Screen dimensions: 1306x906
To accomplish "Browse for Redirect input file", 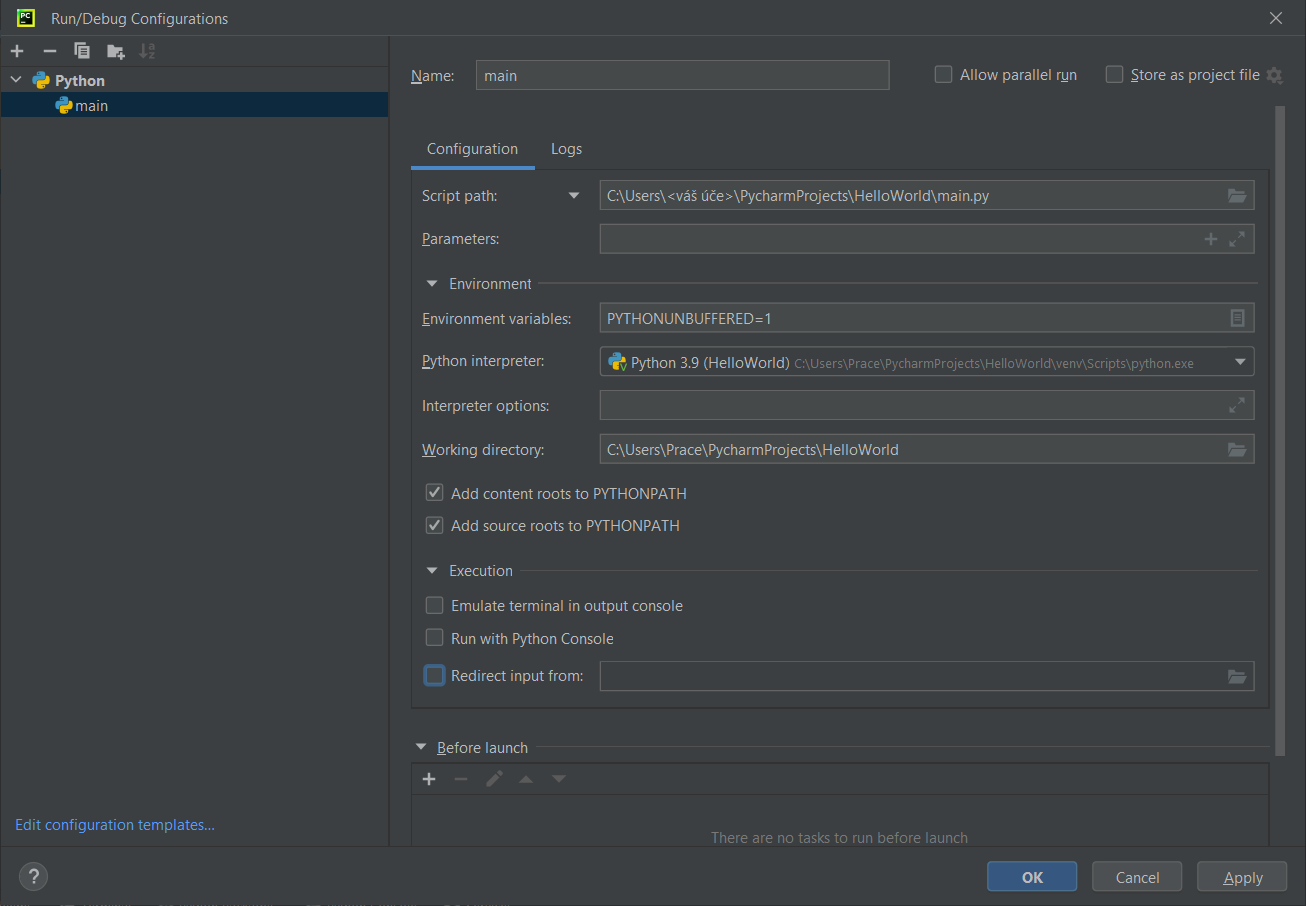I will point(1237,677).
